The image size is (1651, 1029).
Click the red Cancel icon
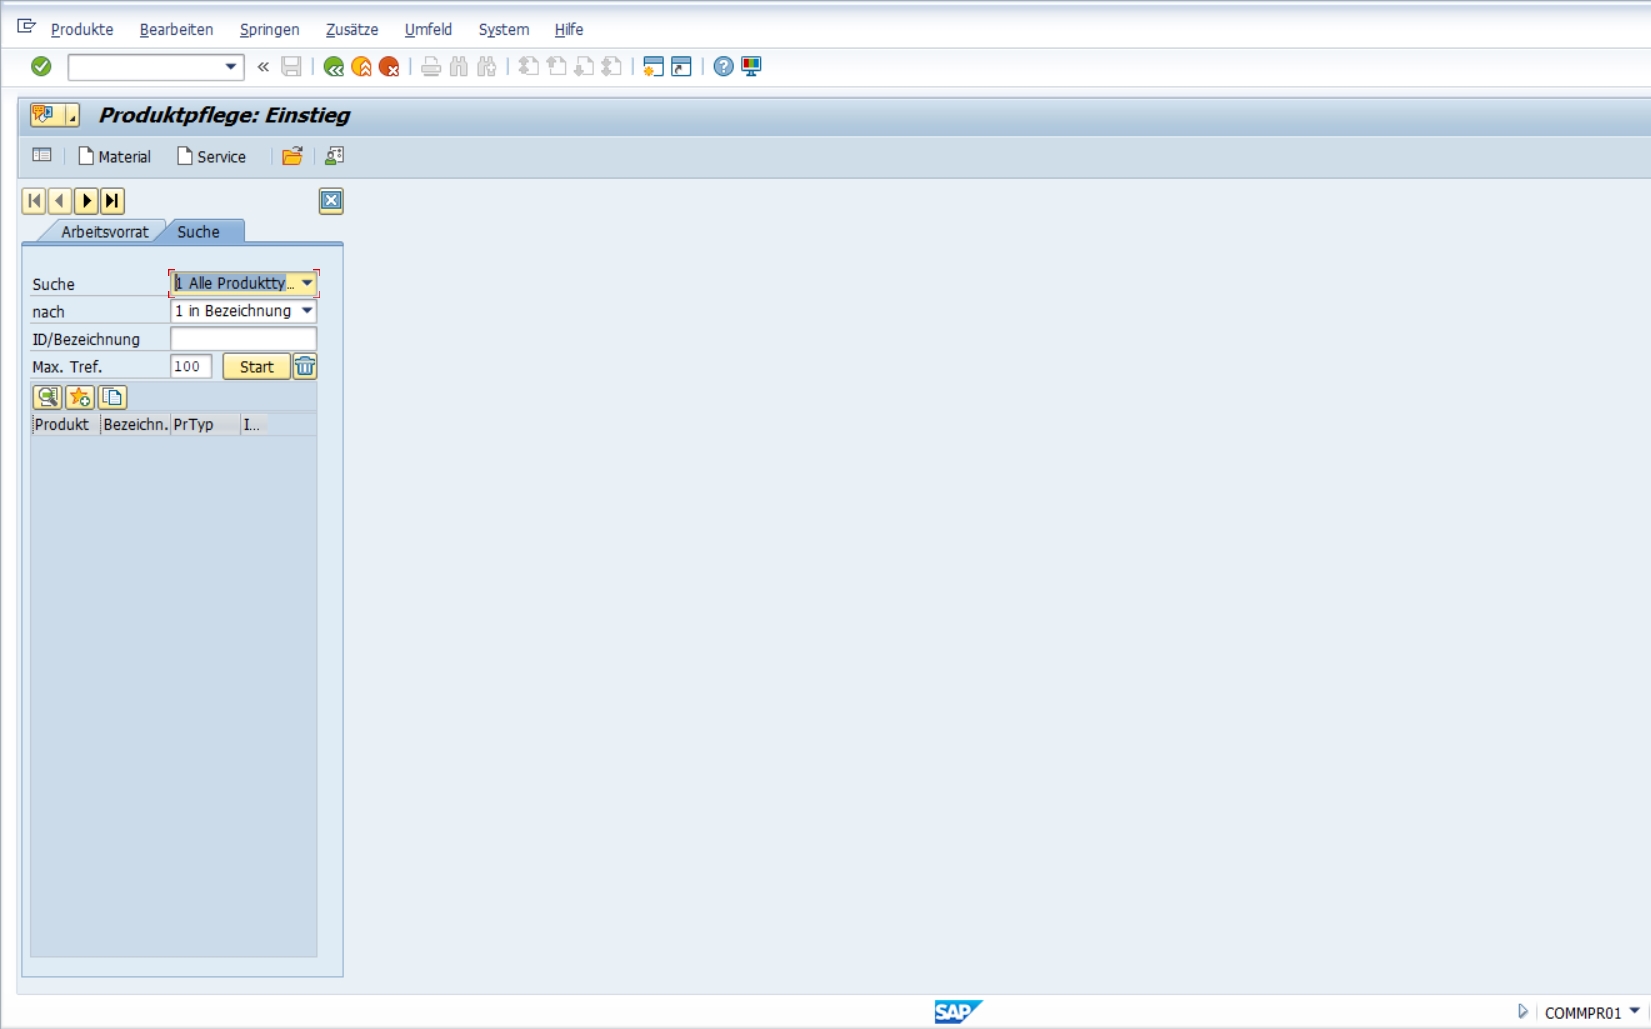coord(389,67)
